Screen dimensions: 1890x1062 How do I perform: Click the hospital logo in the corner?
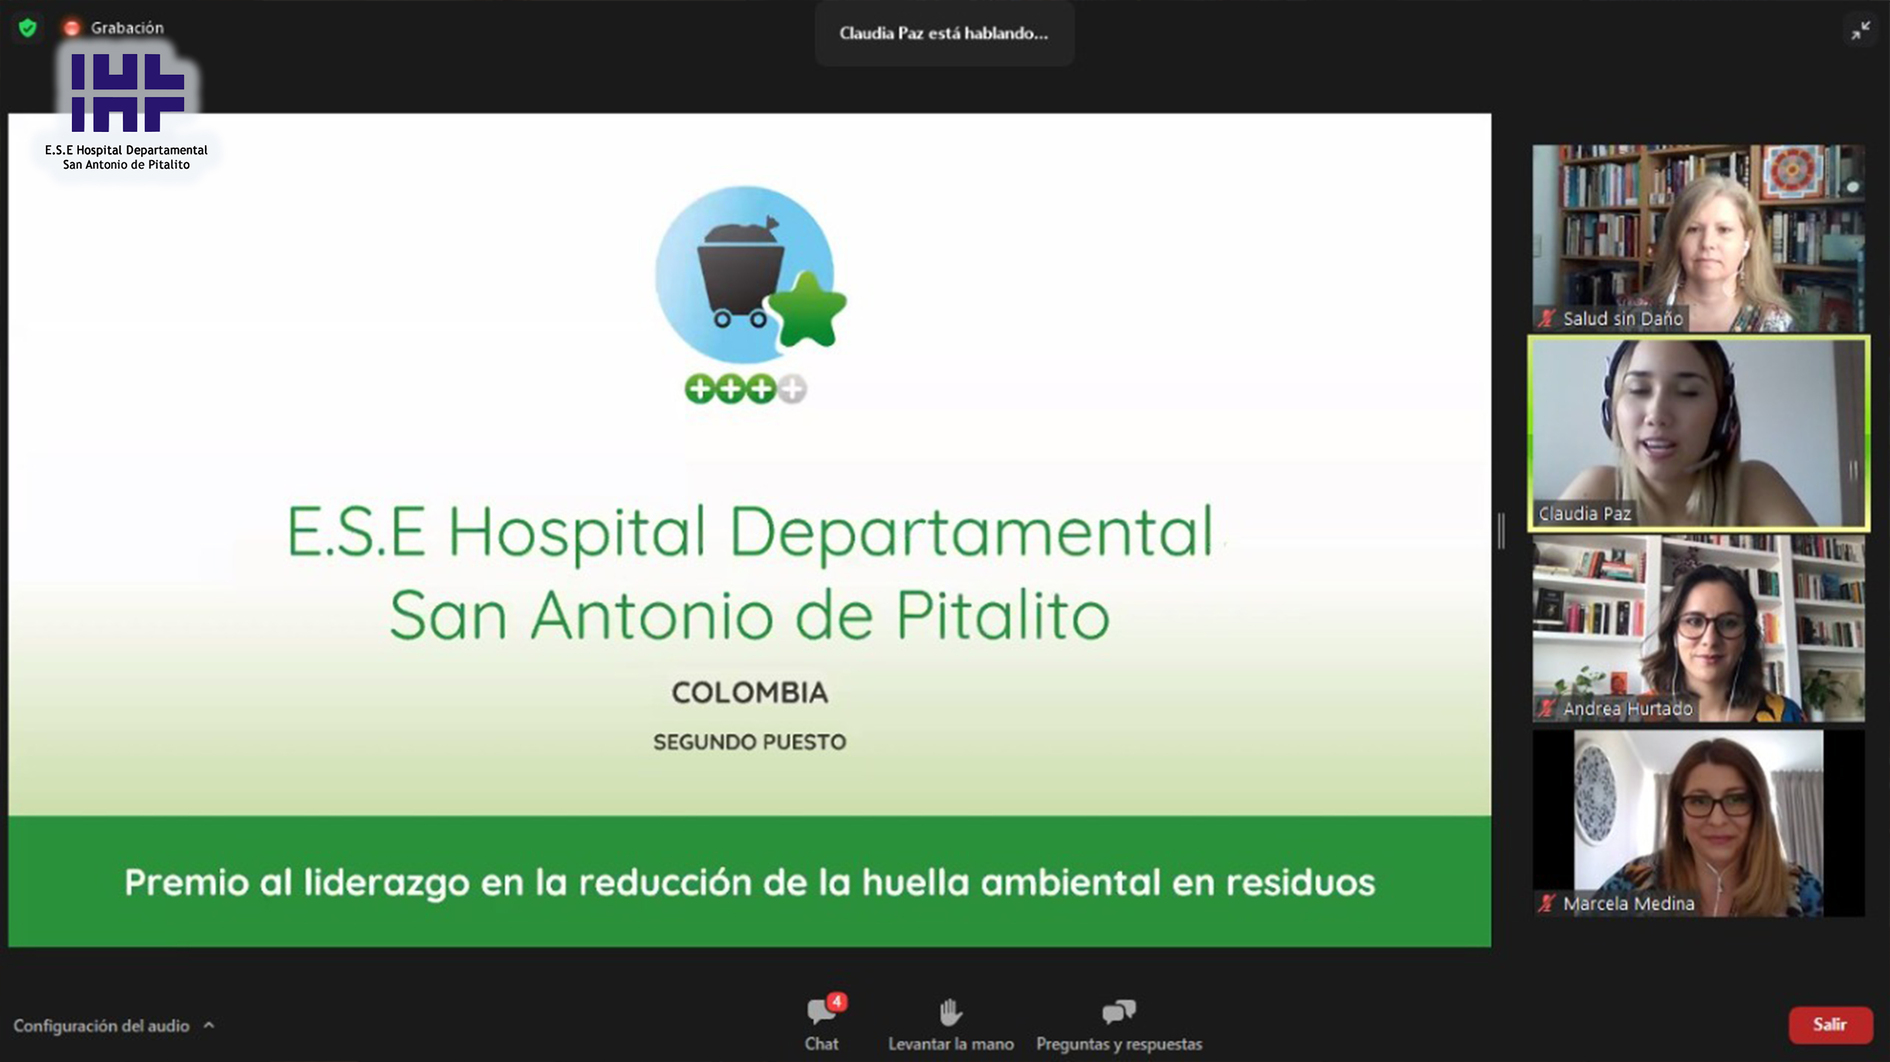pyautogui.click(x=126, y=110)
